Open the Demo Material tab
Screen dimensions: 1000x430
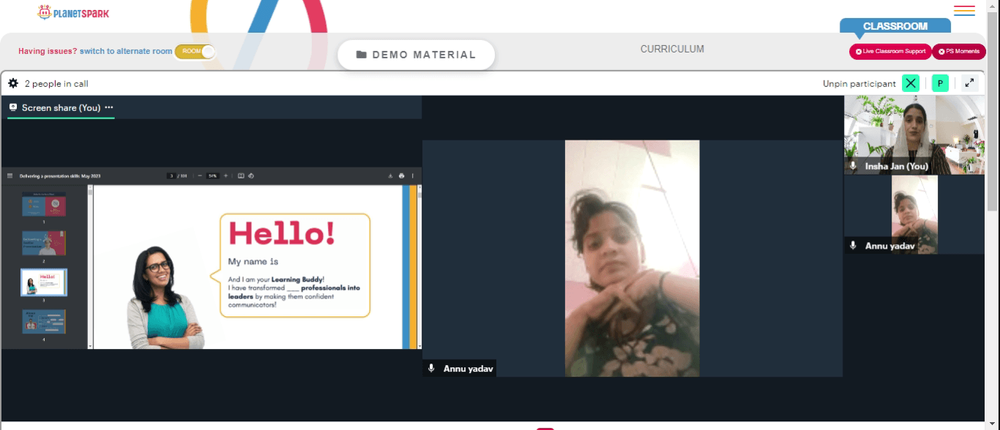[416, 55]
